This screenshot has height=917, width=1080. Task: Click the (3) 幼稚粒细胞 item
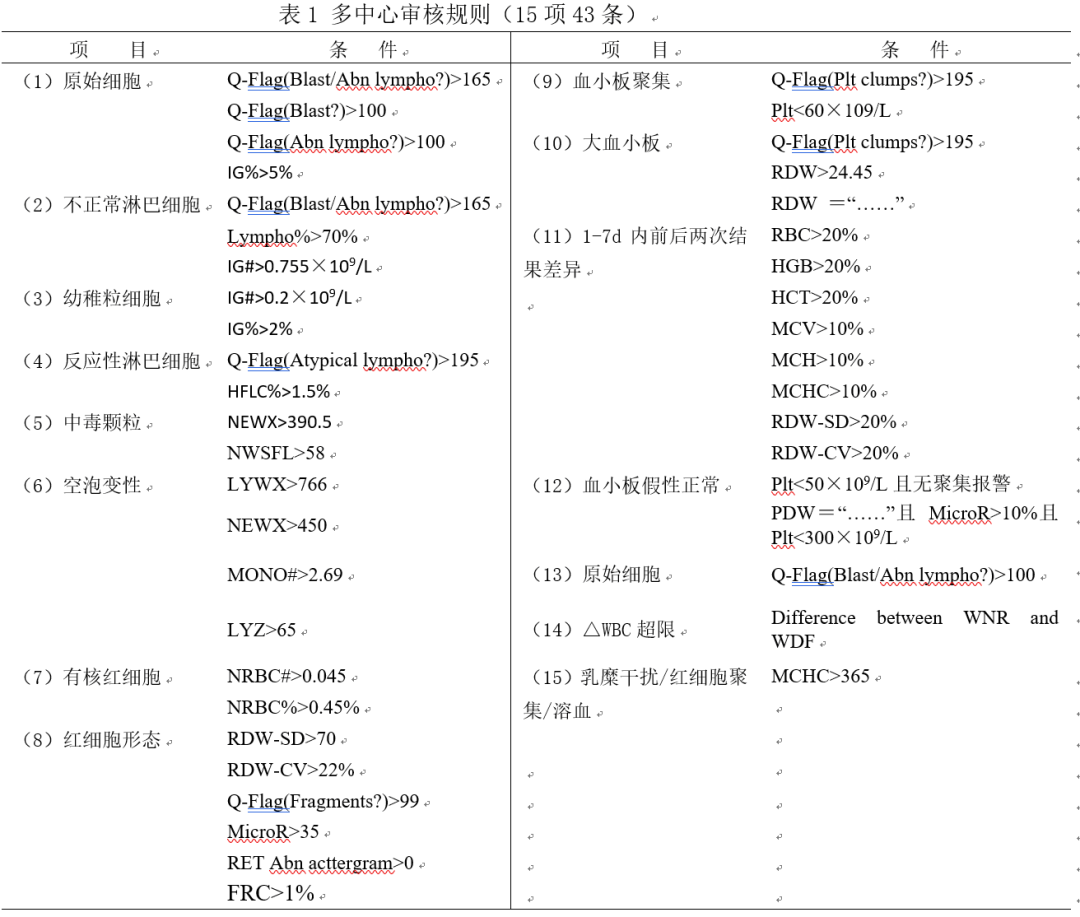pos(96,298)
